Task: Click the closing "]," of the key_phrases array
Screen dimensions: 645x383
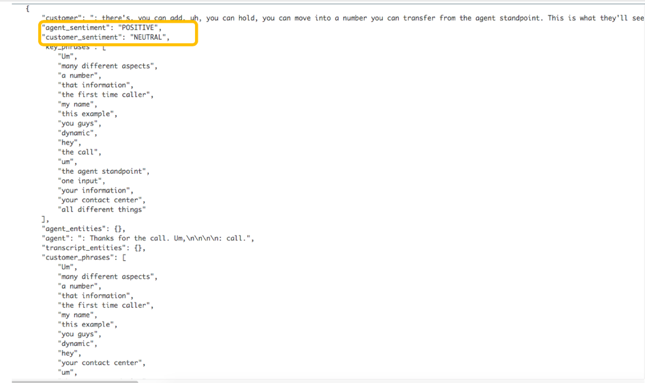Action: (45, 219)
